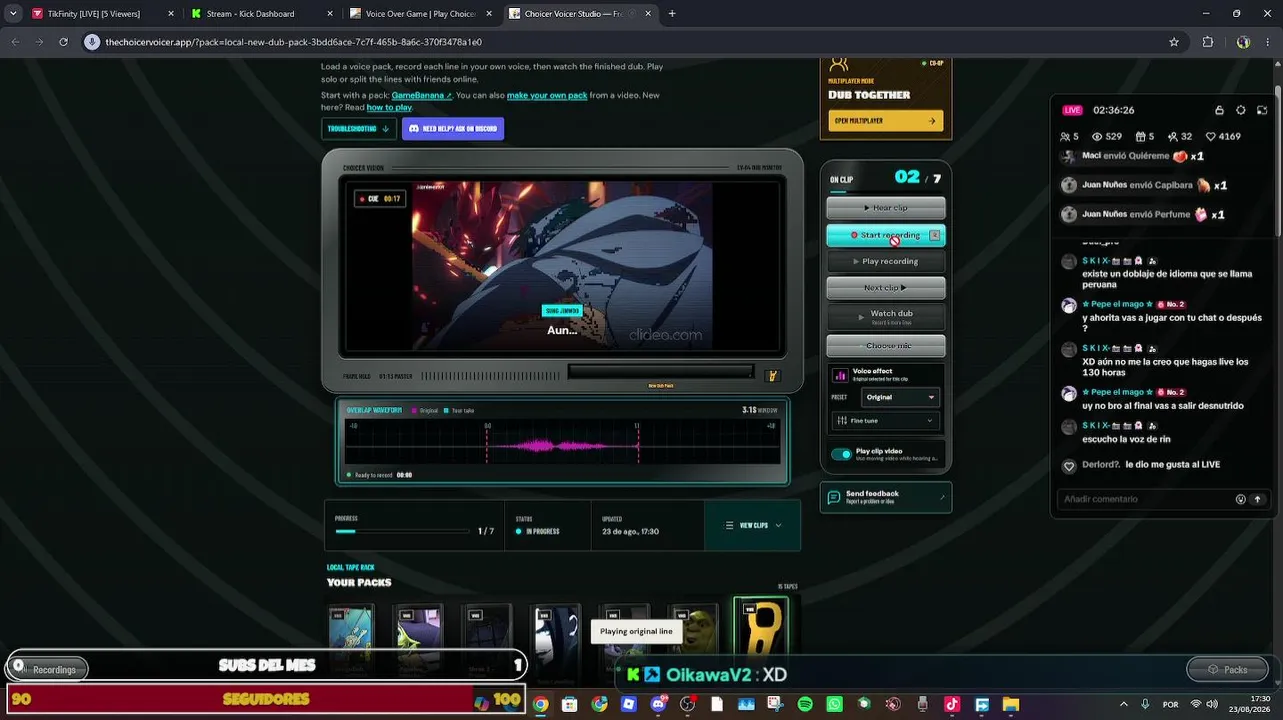Click the expand icon in live panel
Viewport: 1283px width, 720px height.
tap(1262, 110)
